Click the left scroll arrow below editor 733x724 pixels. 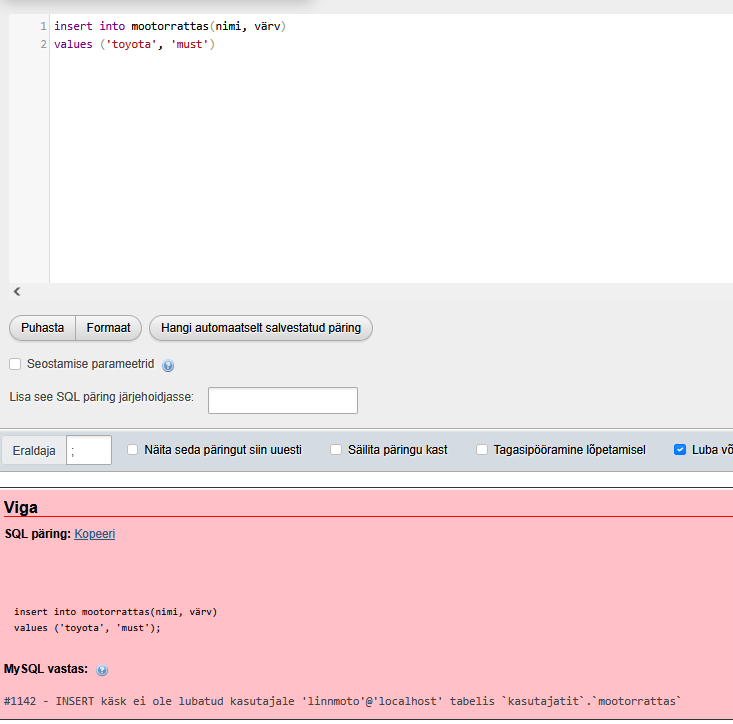(x=17, y=292)
